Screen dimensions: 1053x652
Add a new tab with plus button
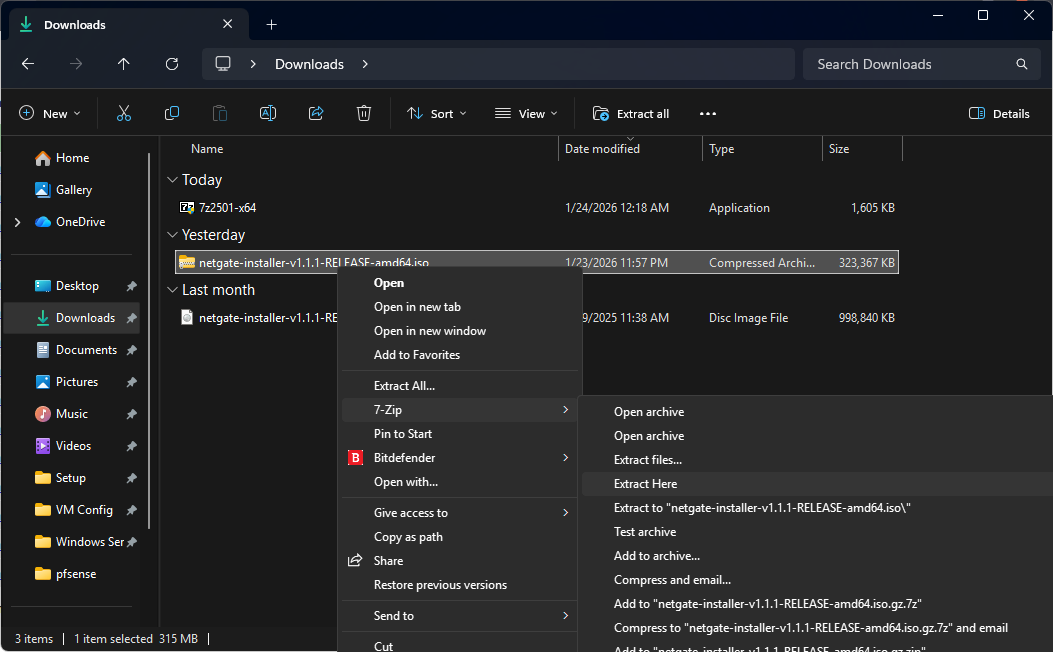pyautogui.click(x=271, y=24)
